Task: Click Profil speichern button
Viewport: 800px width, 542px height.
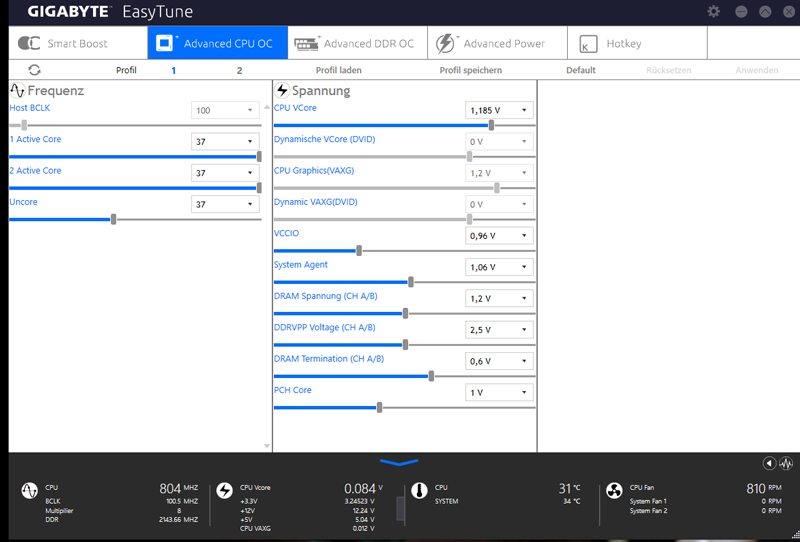Action: coord(470,70)
